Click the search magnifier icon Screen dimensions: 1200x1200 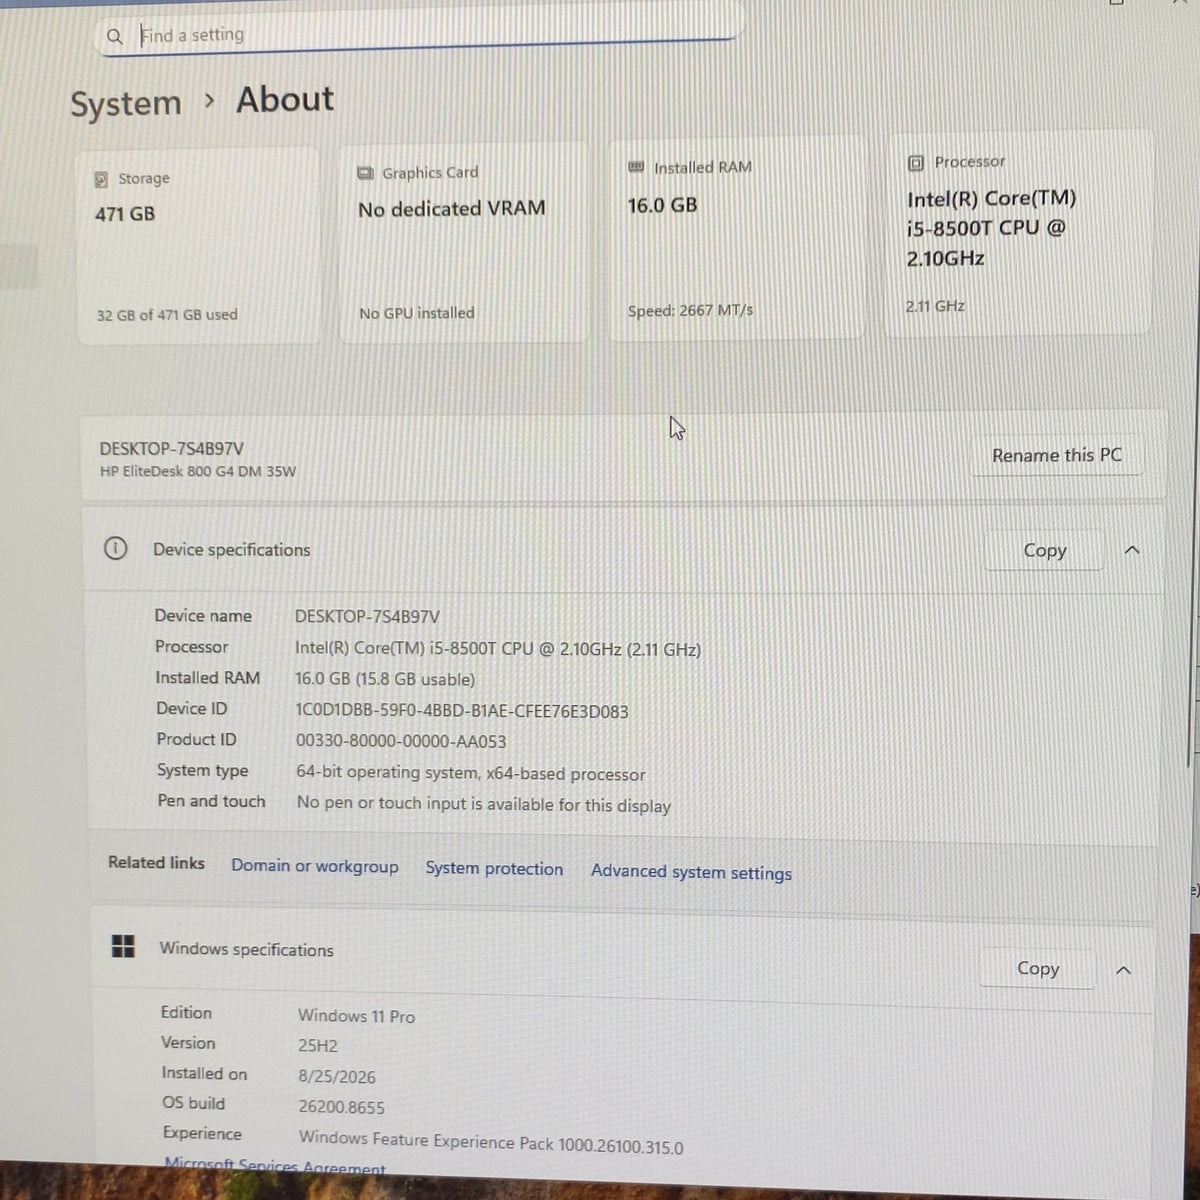[115, 37]
